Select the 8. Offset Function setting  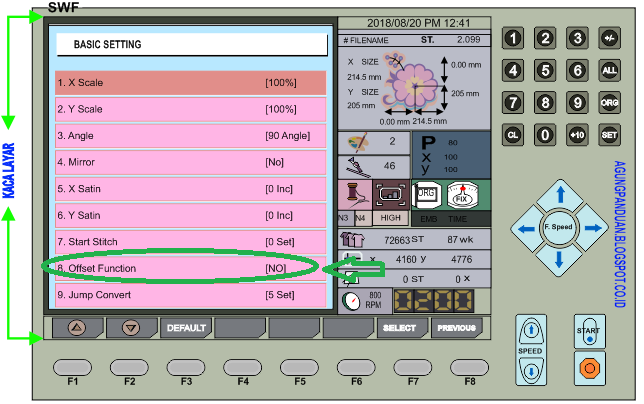(191, 268)
